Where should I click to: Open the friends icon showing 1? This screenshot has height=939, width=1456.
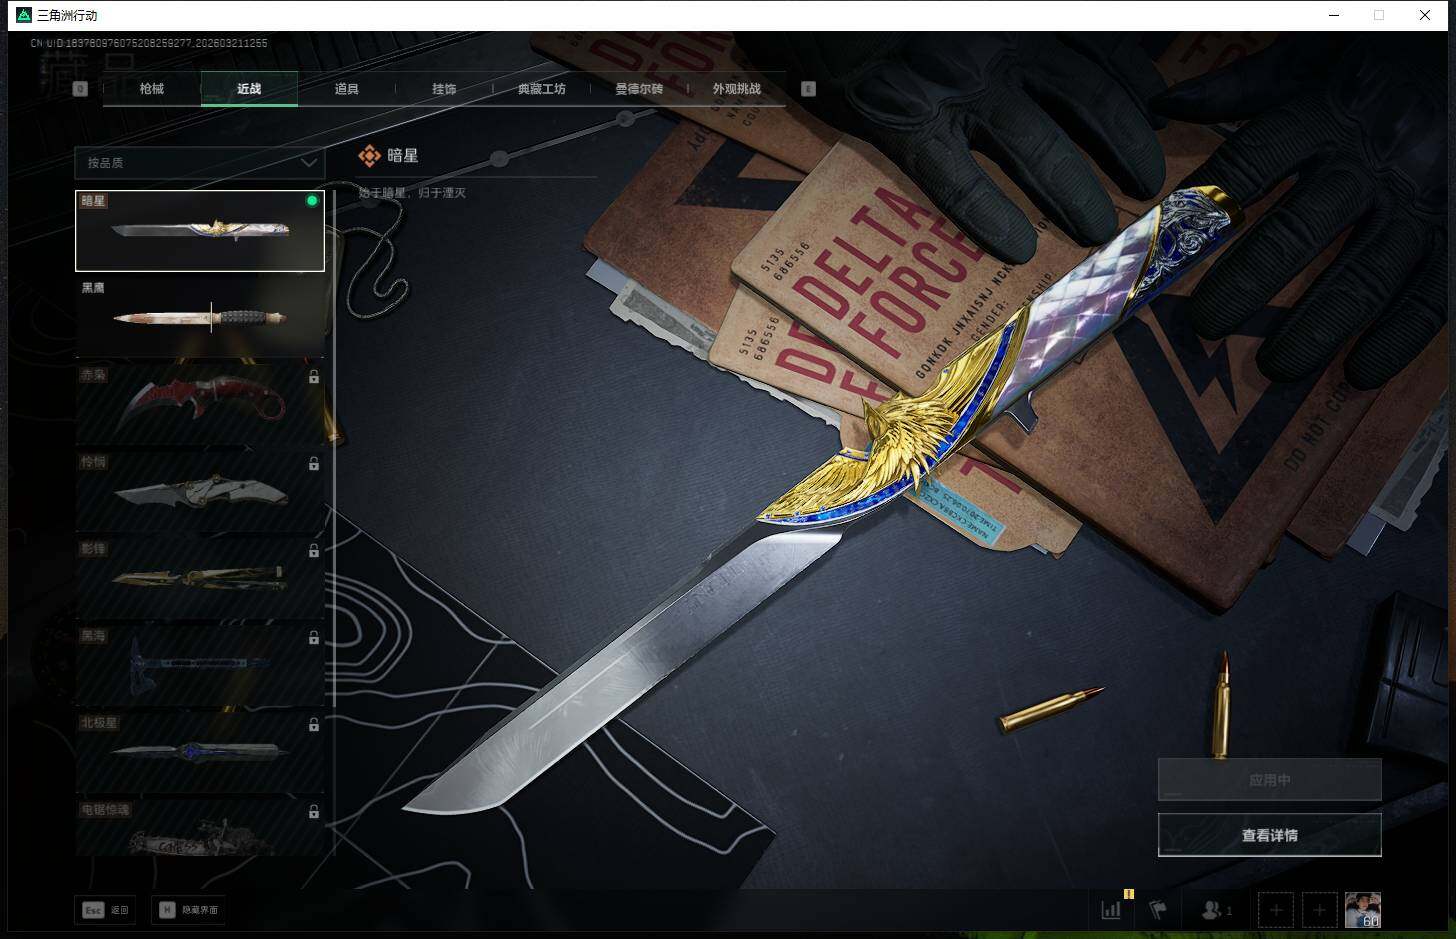[x=1216, y=910]
